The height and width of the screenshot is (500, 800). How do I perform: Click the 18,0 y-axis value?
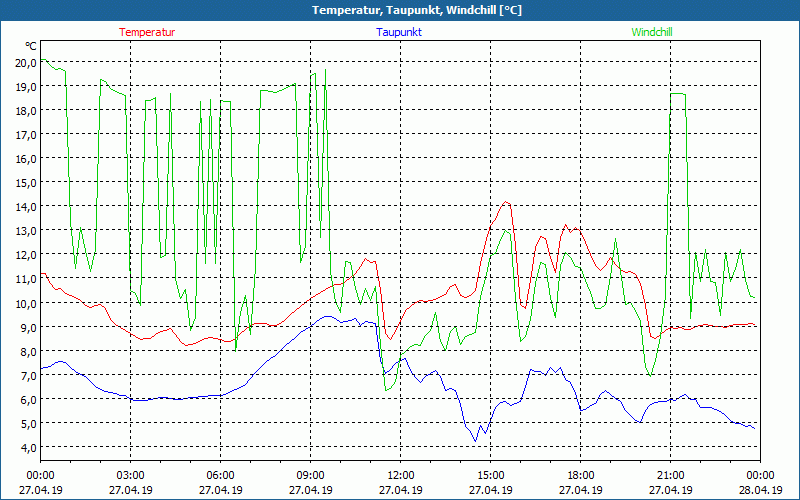(27, 111)
